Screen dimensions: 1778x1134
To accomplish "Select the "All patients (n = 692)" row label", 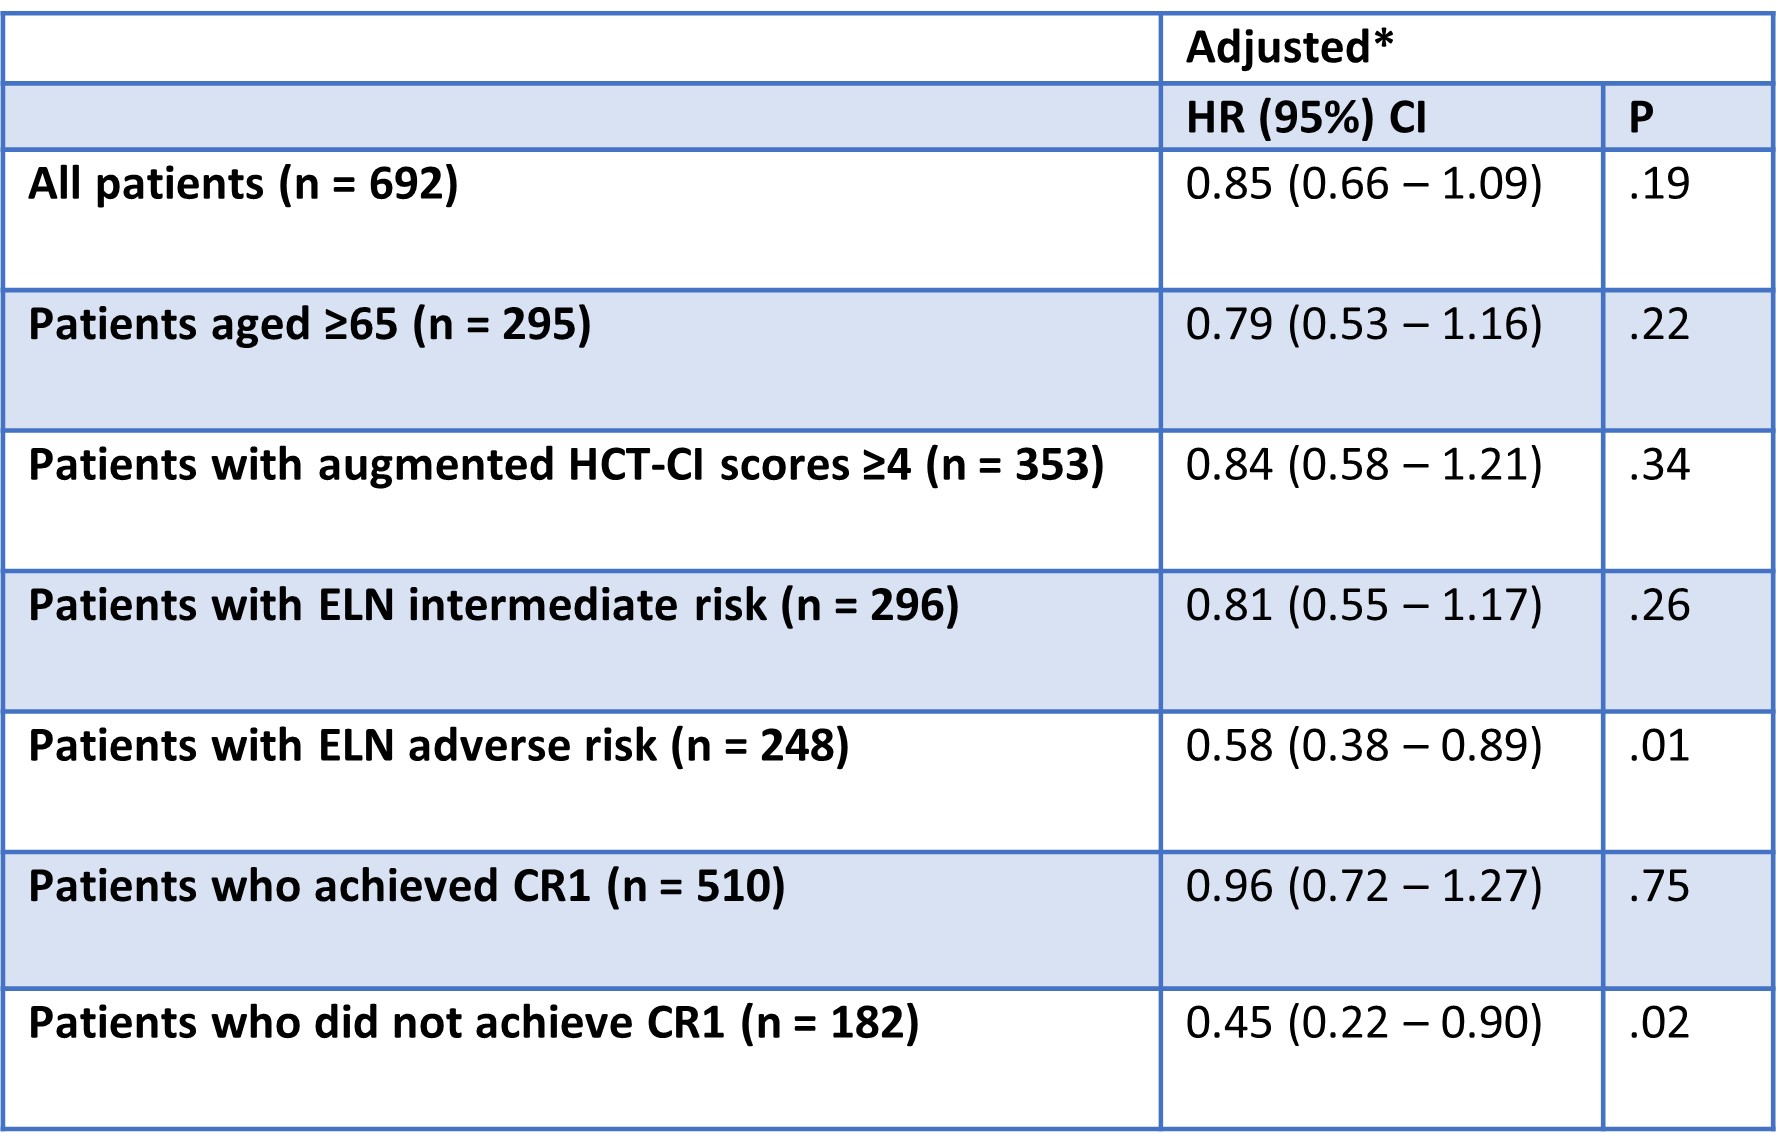I will pos(243,184).
